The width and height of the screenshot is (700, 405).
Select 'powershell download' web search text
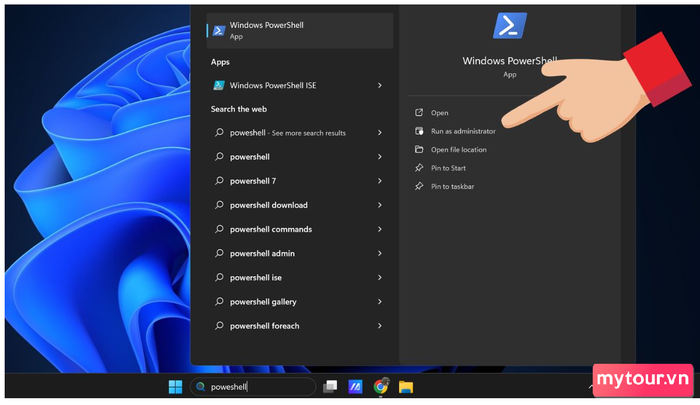269,205
